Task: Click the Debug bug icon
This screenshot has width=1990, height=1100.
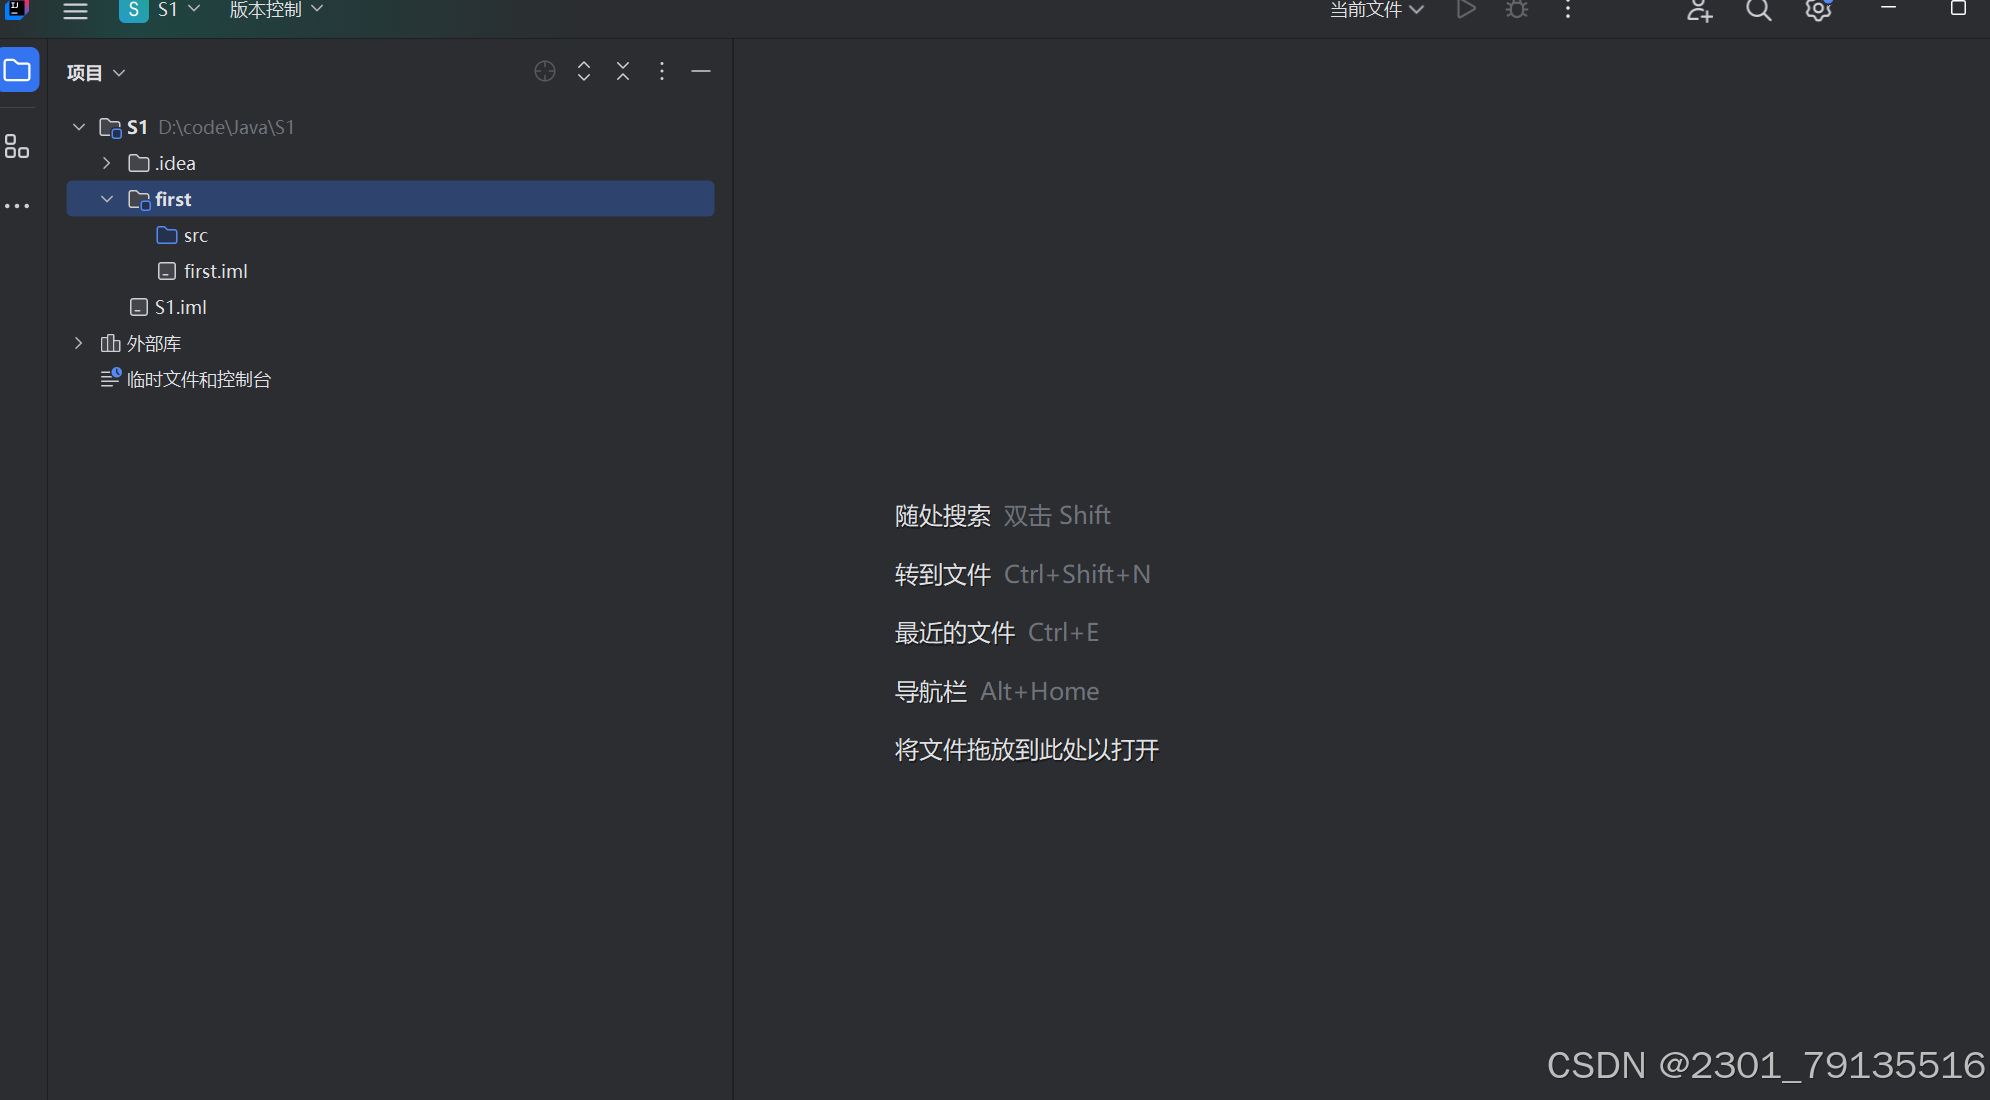Action: [x=1517, y=10]
